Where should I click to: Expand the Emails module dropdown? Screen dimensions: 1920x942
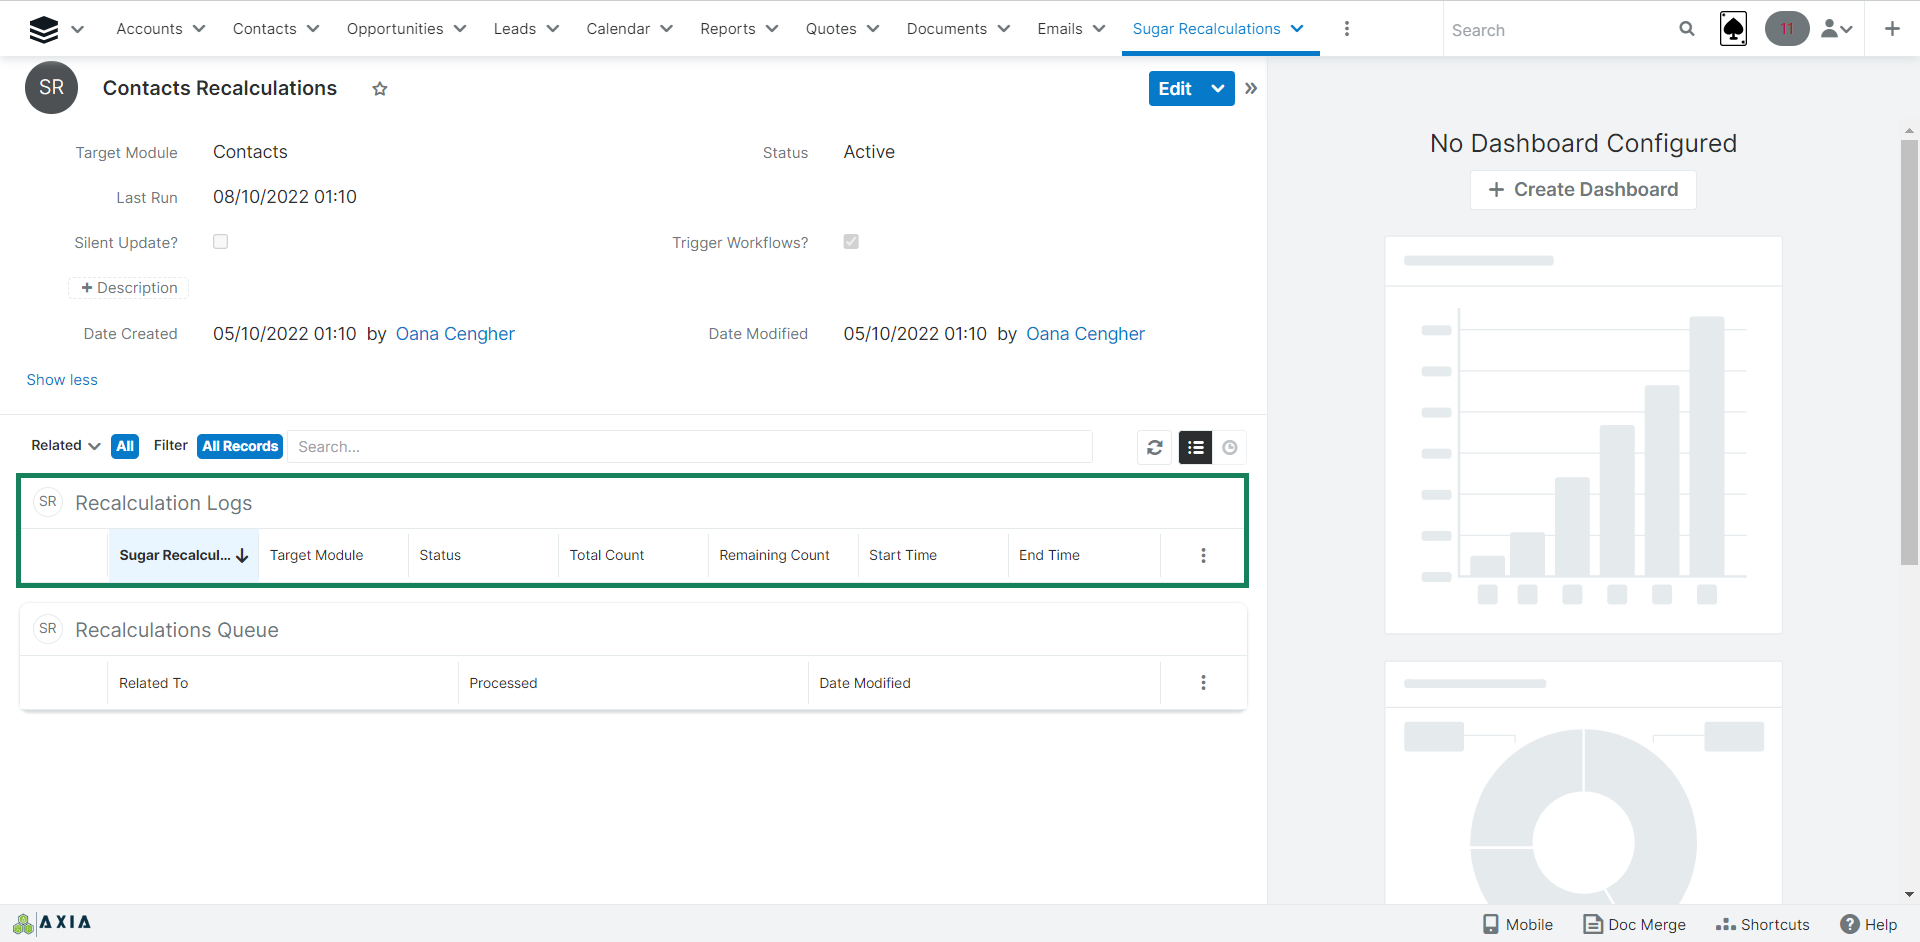(x=1099, y=29)
